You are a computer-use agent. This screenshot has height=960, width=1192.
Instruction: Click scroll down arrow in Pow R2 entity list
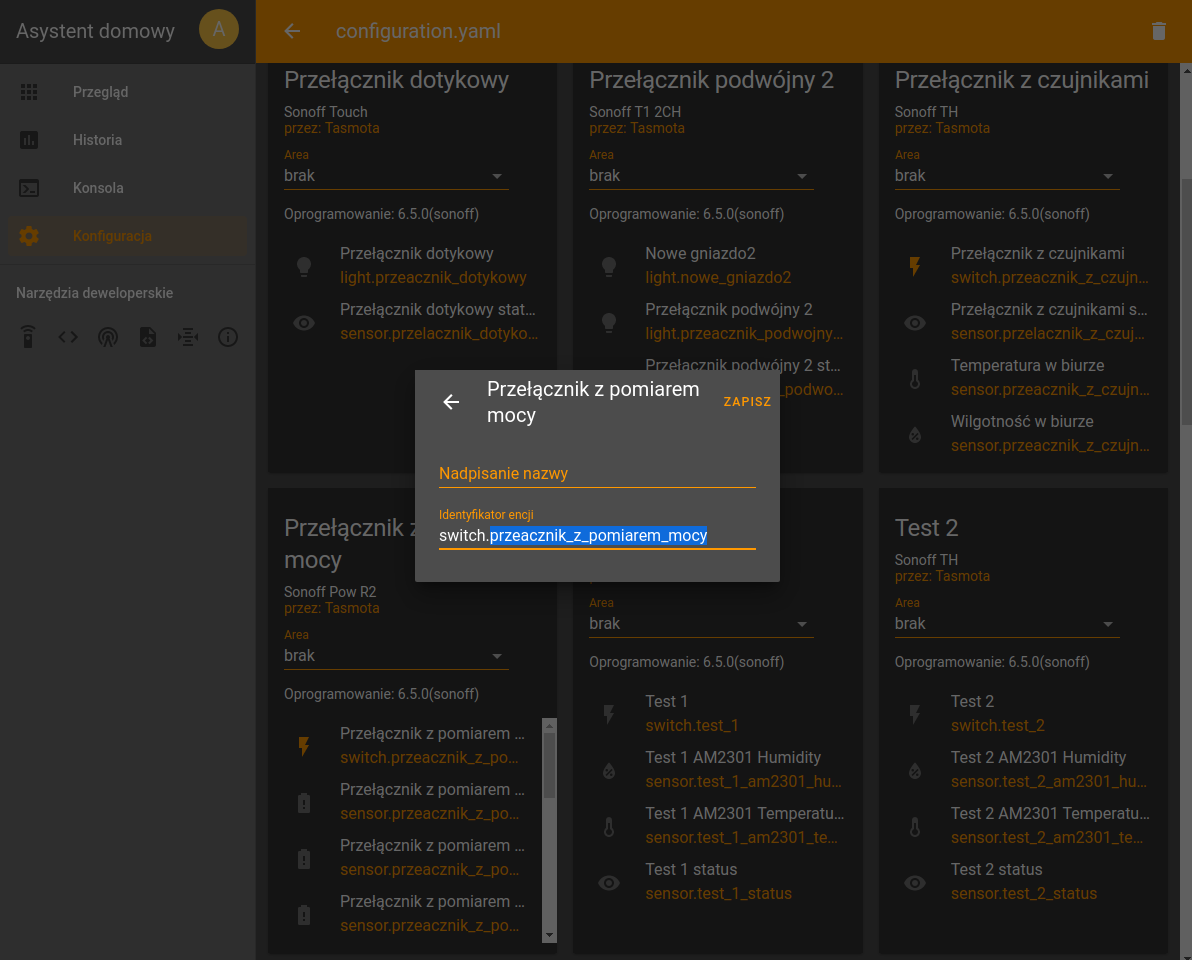tap(550, 935)
